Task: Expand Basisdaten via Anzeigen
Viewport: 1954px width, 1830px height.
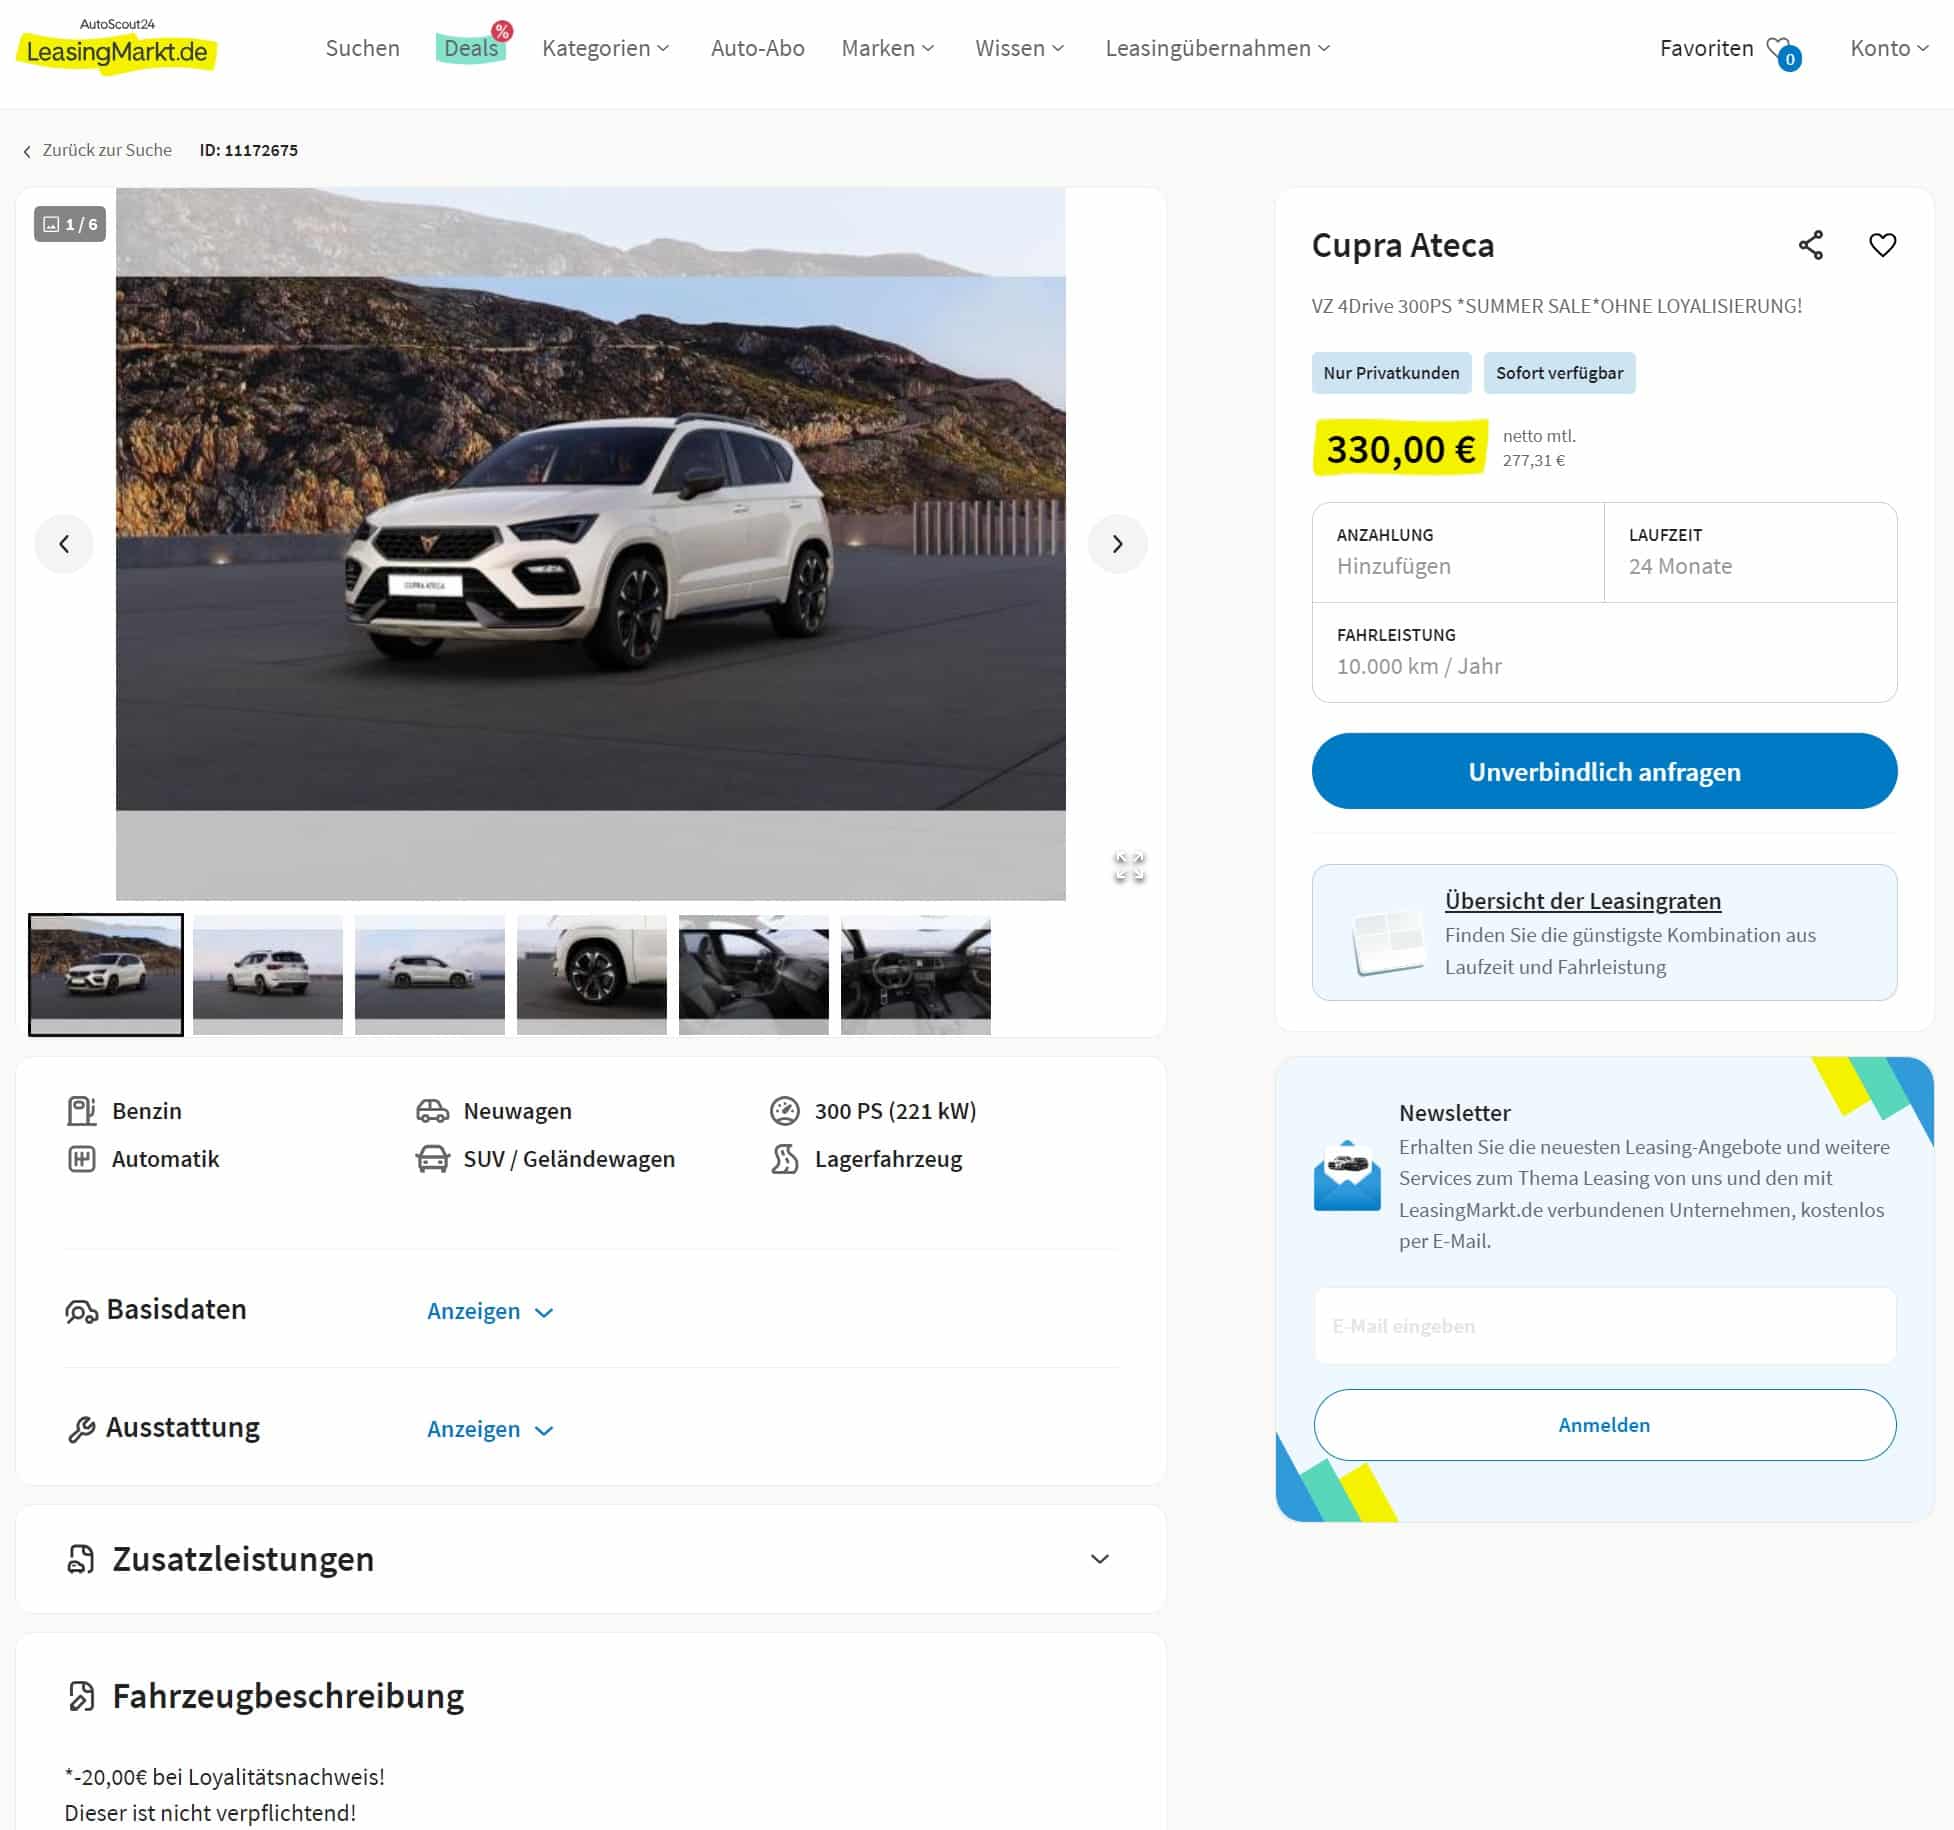Action: pos(490,1311)
